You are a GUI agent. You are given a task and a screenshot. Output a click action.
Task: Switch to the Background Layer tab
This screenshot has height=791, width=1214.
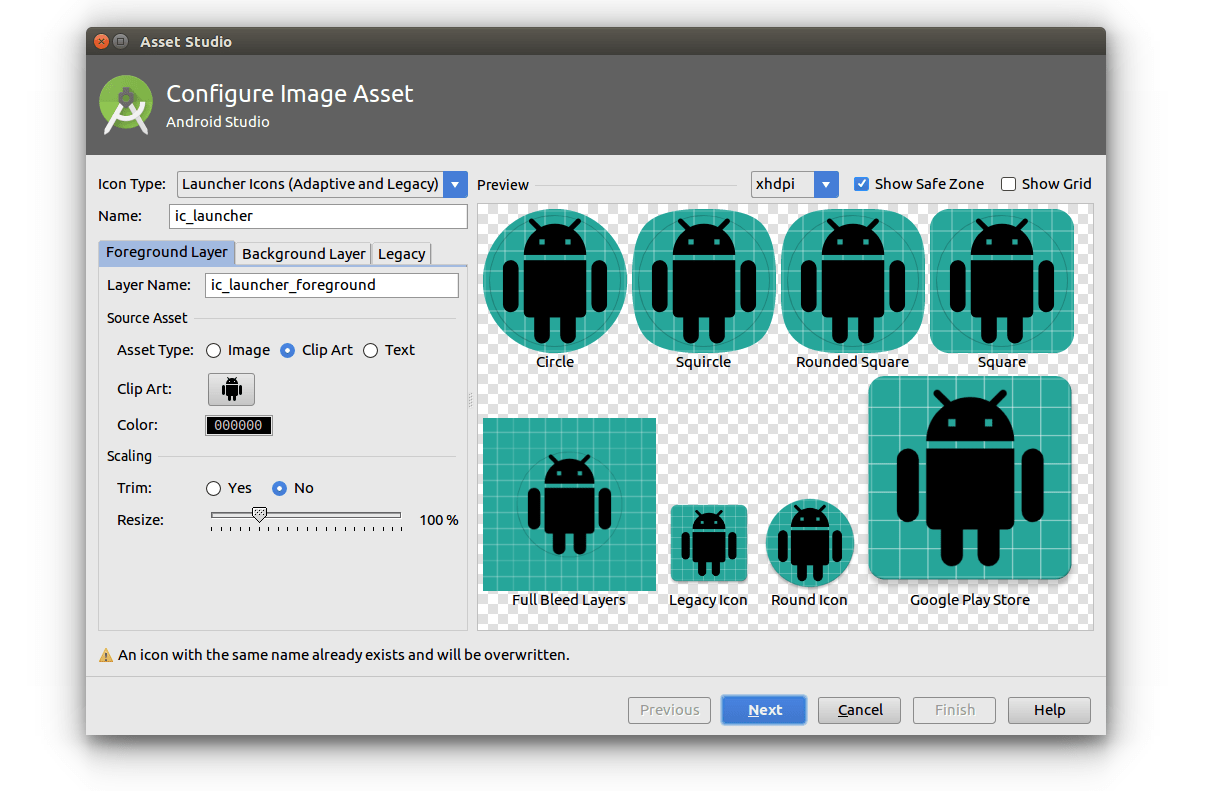pos(303,254)
